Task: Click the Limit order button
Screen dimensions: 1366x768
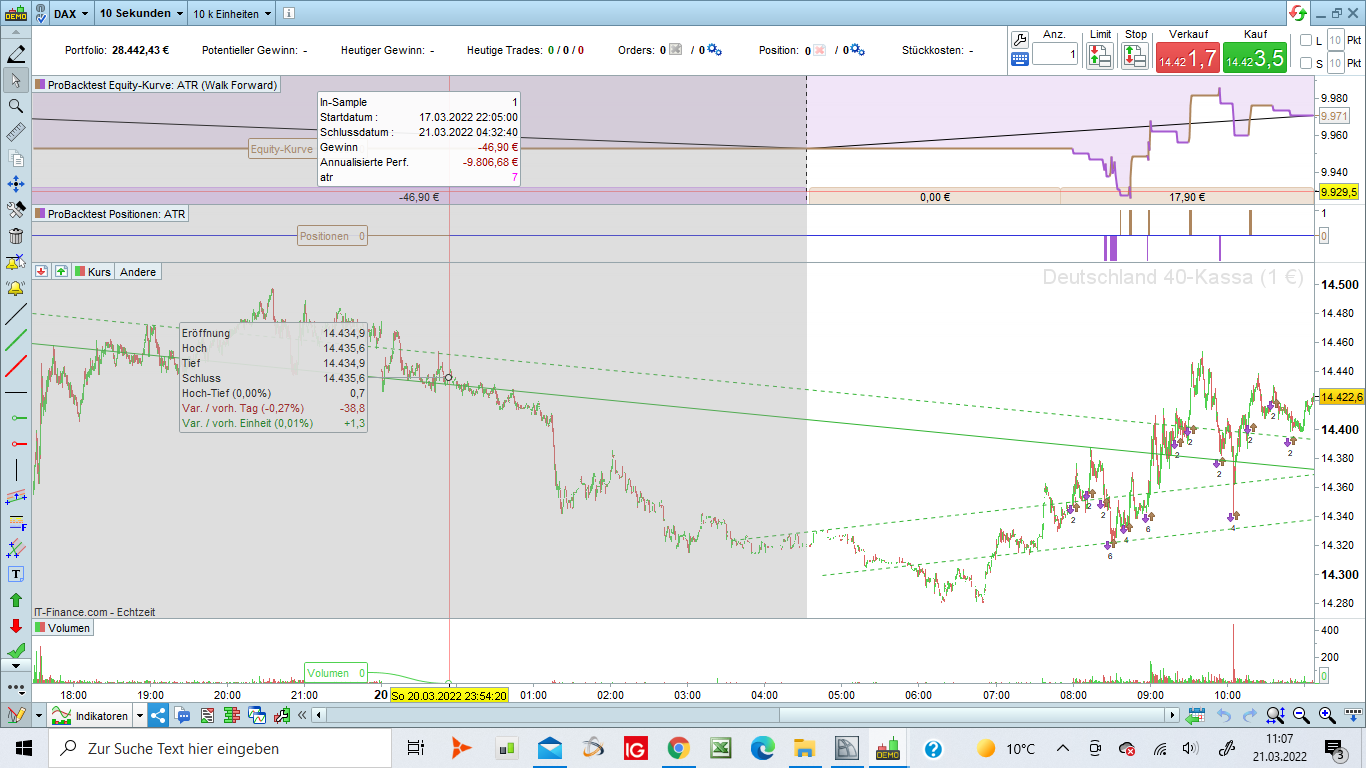Action: tap(1100, 55)
